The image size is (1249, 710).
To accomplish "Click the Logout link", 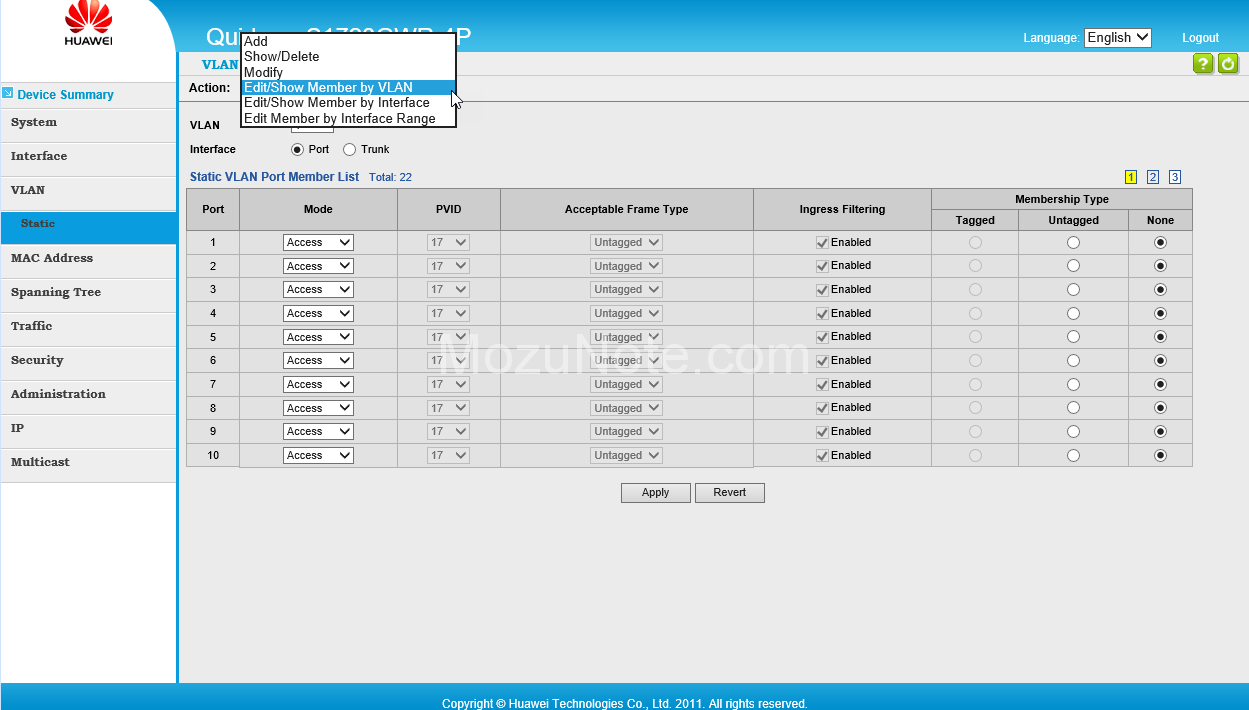I will coord(1200,38).
